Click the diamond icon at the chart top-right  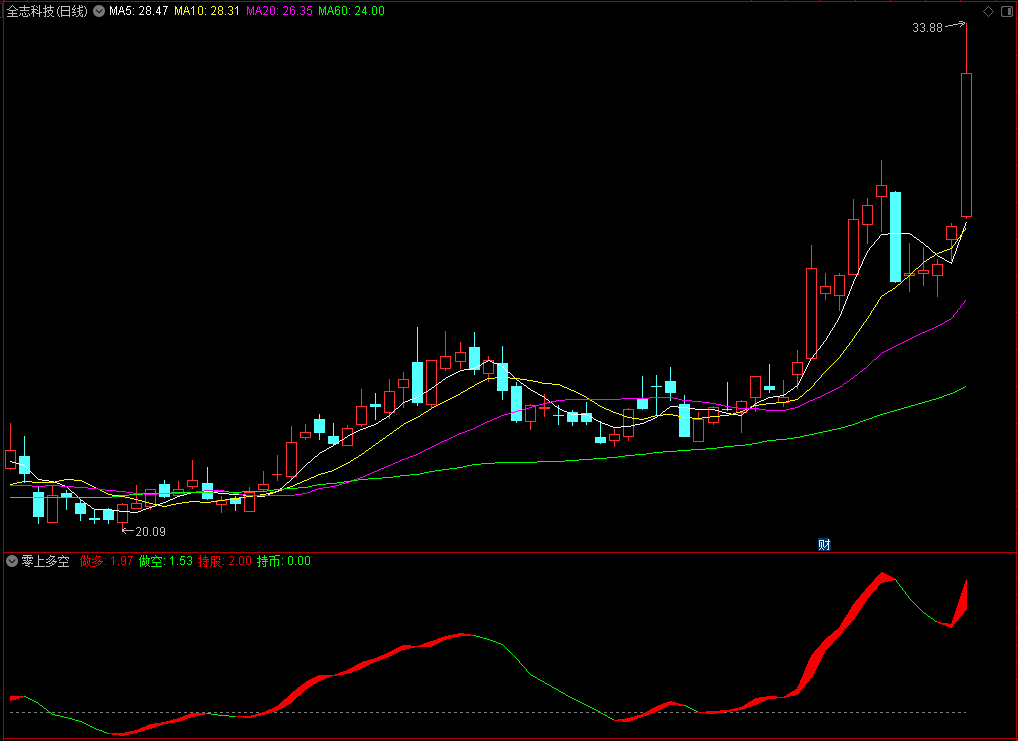click(x=988, y=11)
